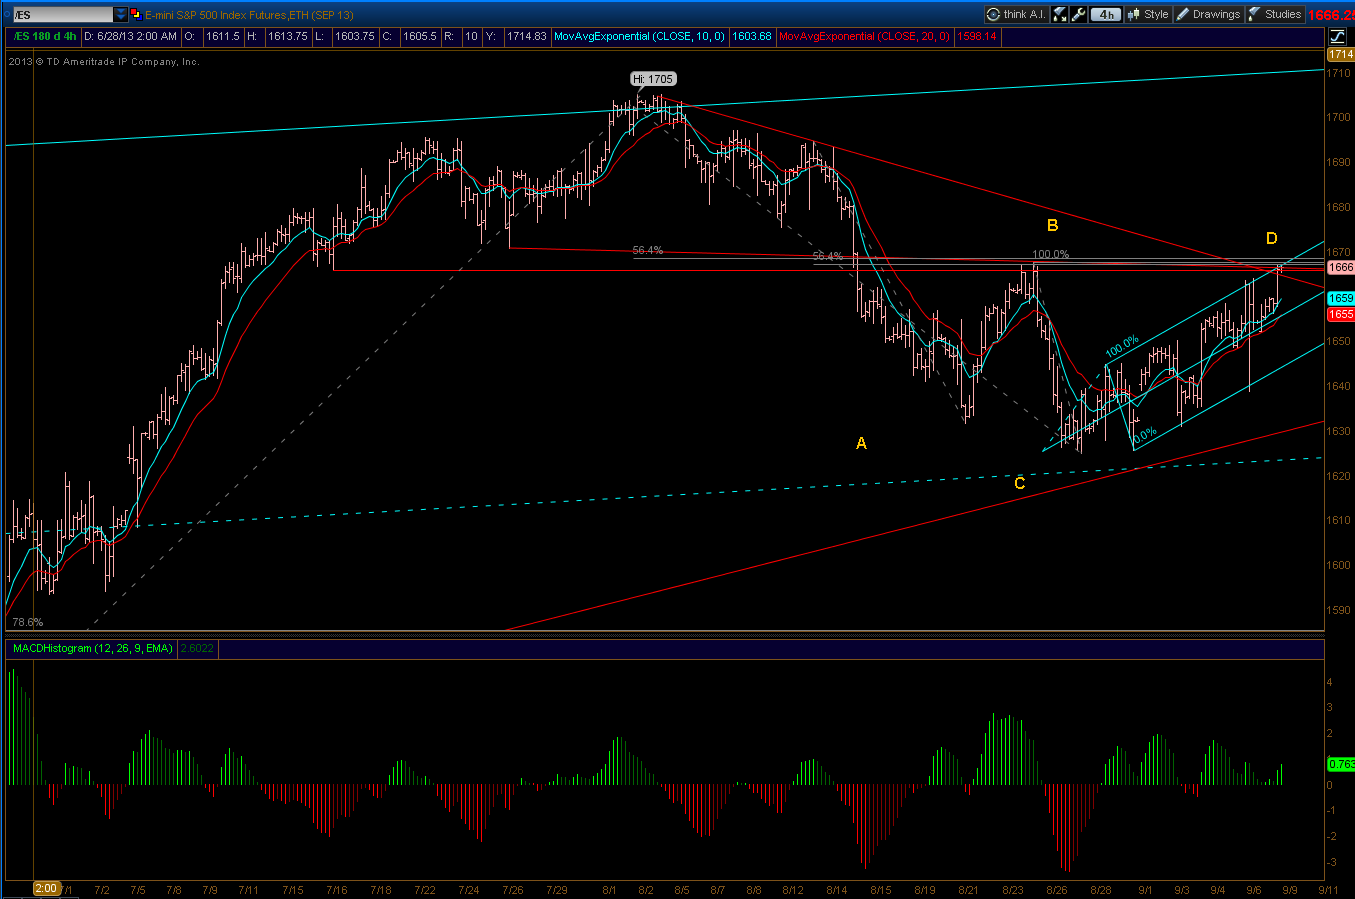Image resolution: width=1355 pixels, height=899 pixels.
Task: Expand the symbol selector dropdown arrow
Action: (121, 15)
